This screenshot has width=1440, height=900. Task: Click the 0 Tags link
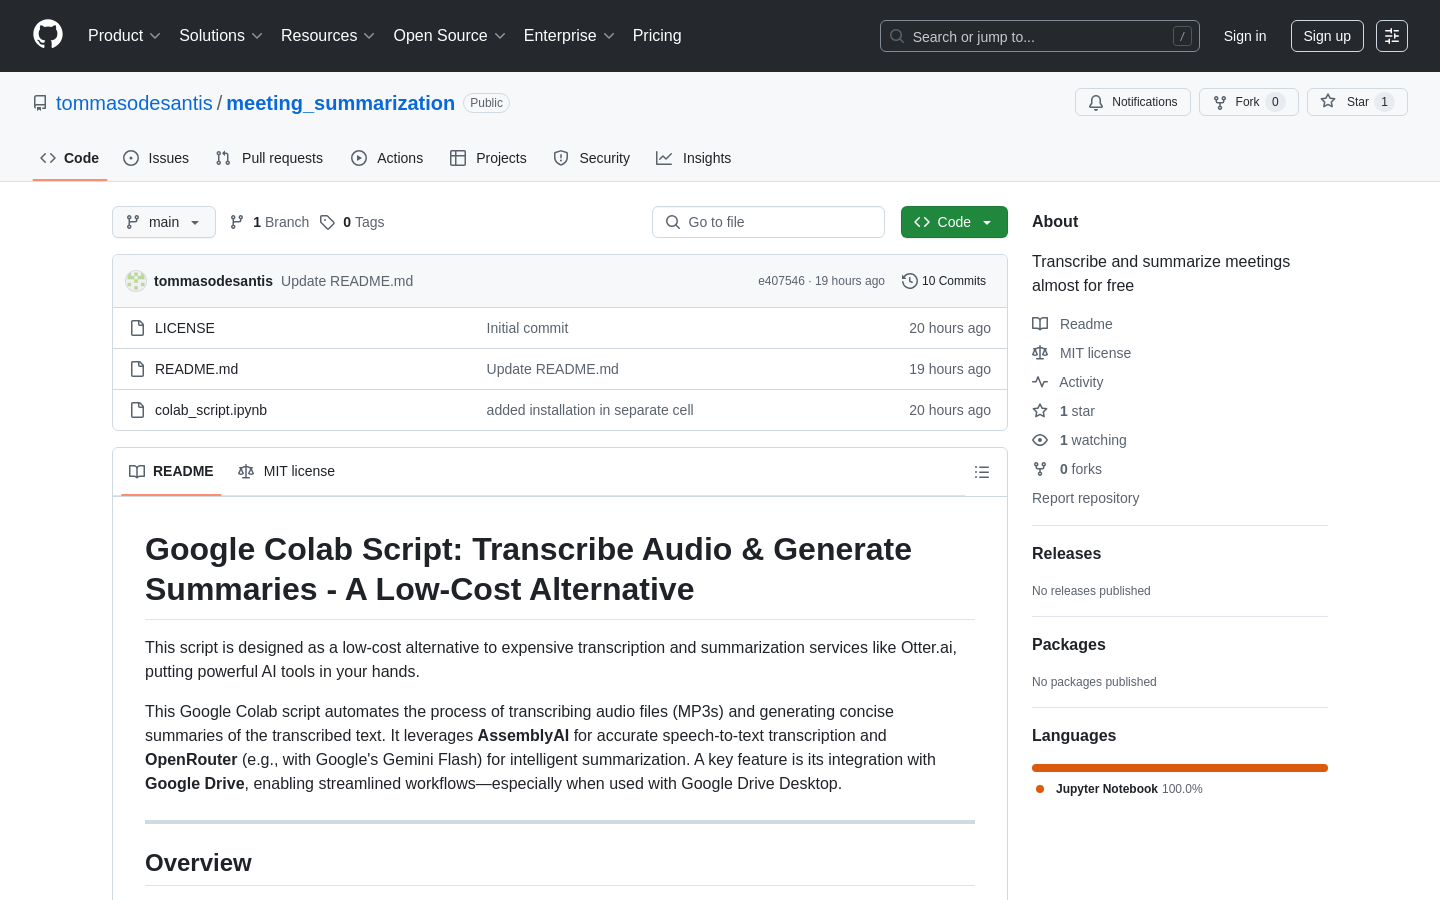(352, 222)
